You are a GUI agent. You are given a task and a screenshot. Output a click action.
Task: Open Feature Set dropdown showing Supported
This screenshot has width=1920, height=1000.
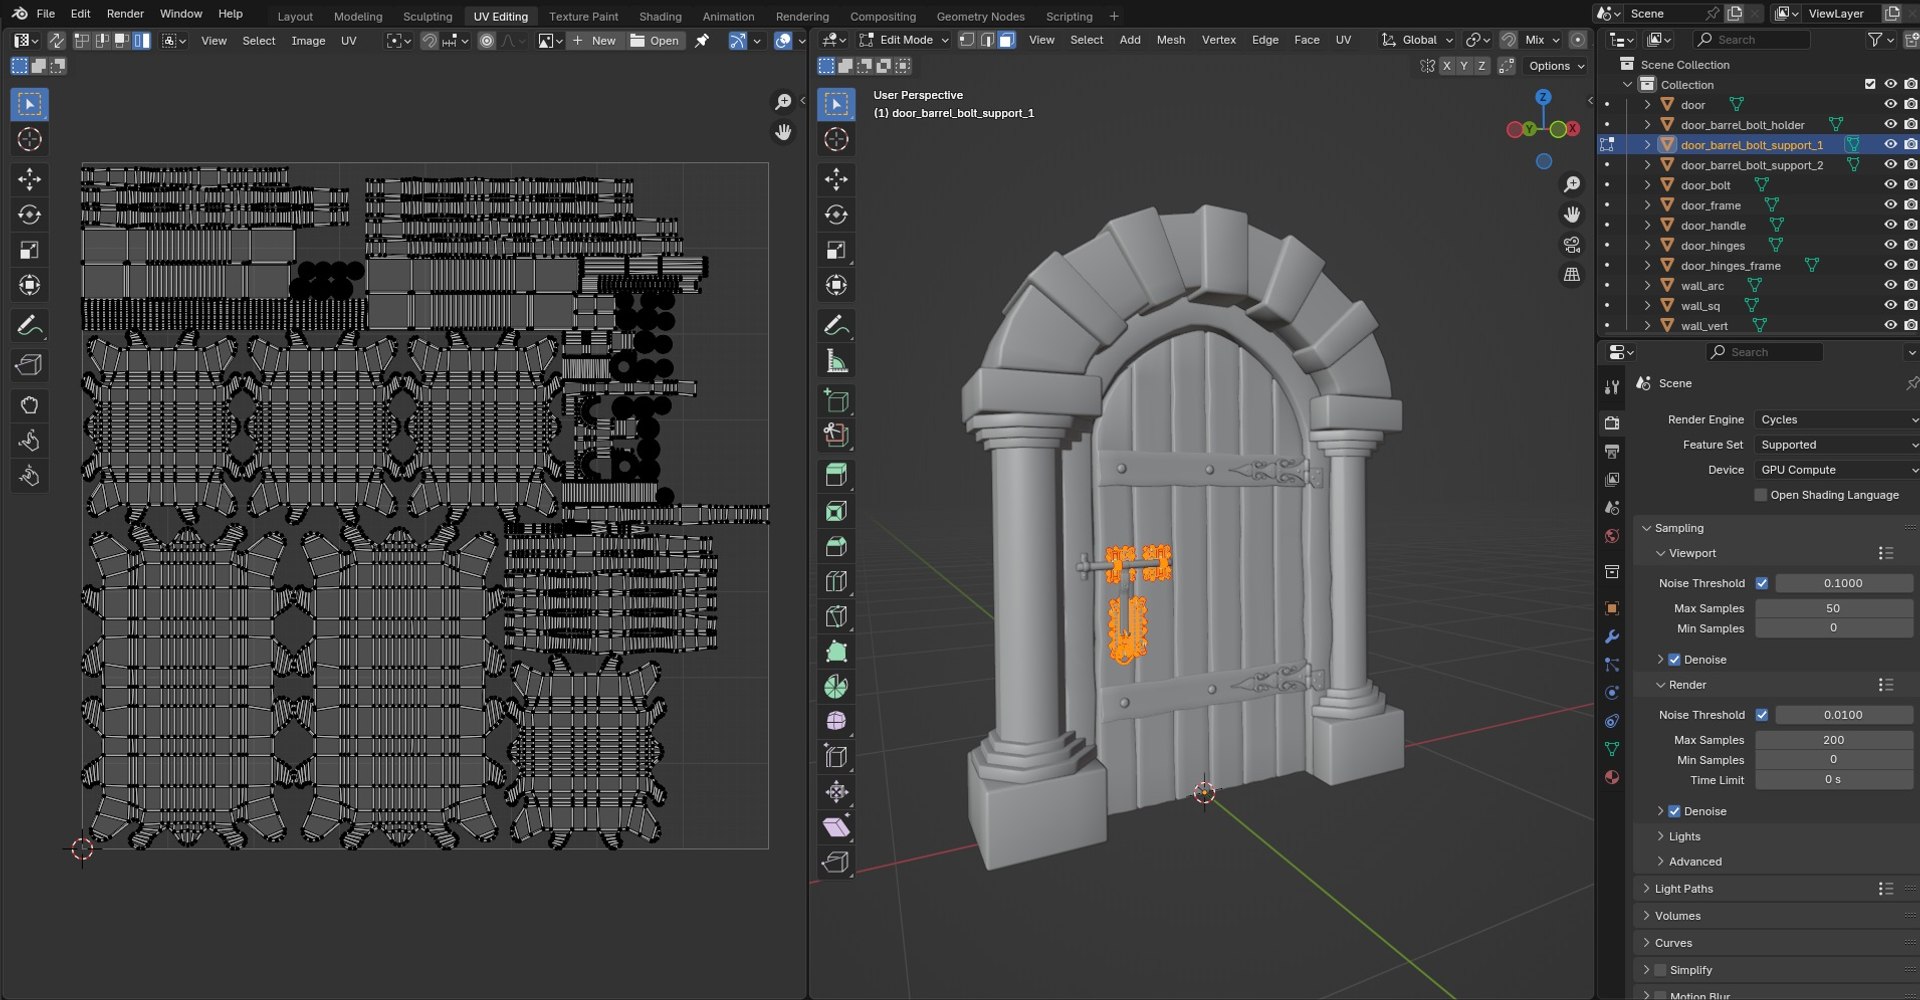pos(1837,445)
